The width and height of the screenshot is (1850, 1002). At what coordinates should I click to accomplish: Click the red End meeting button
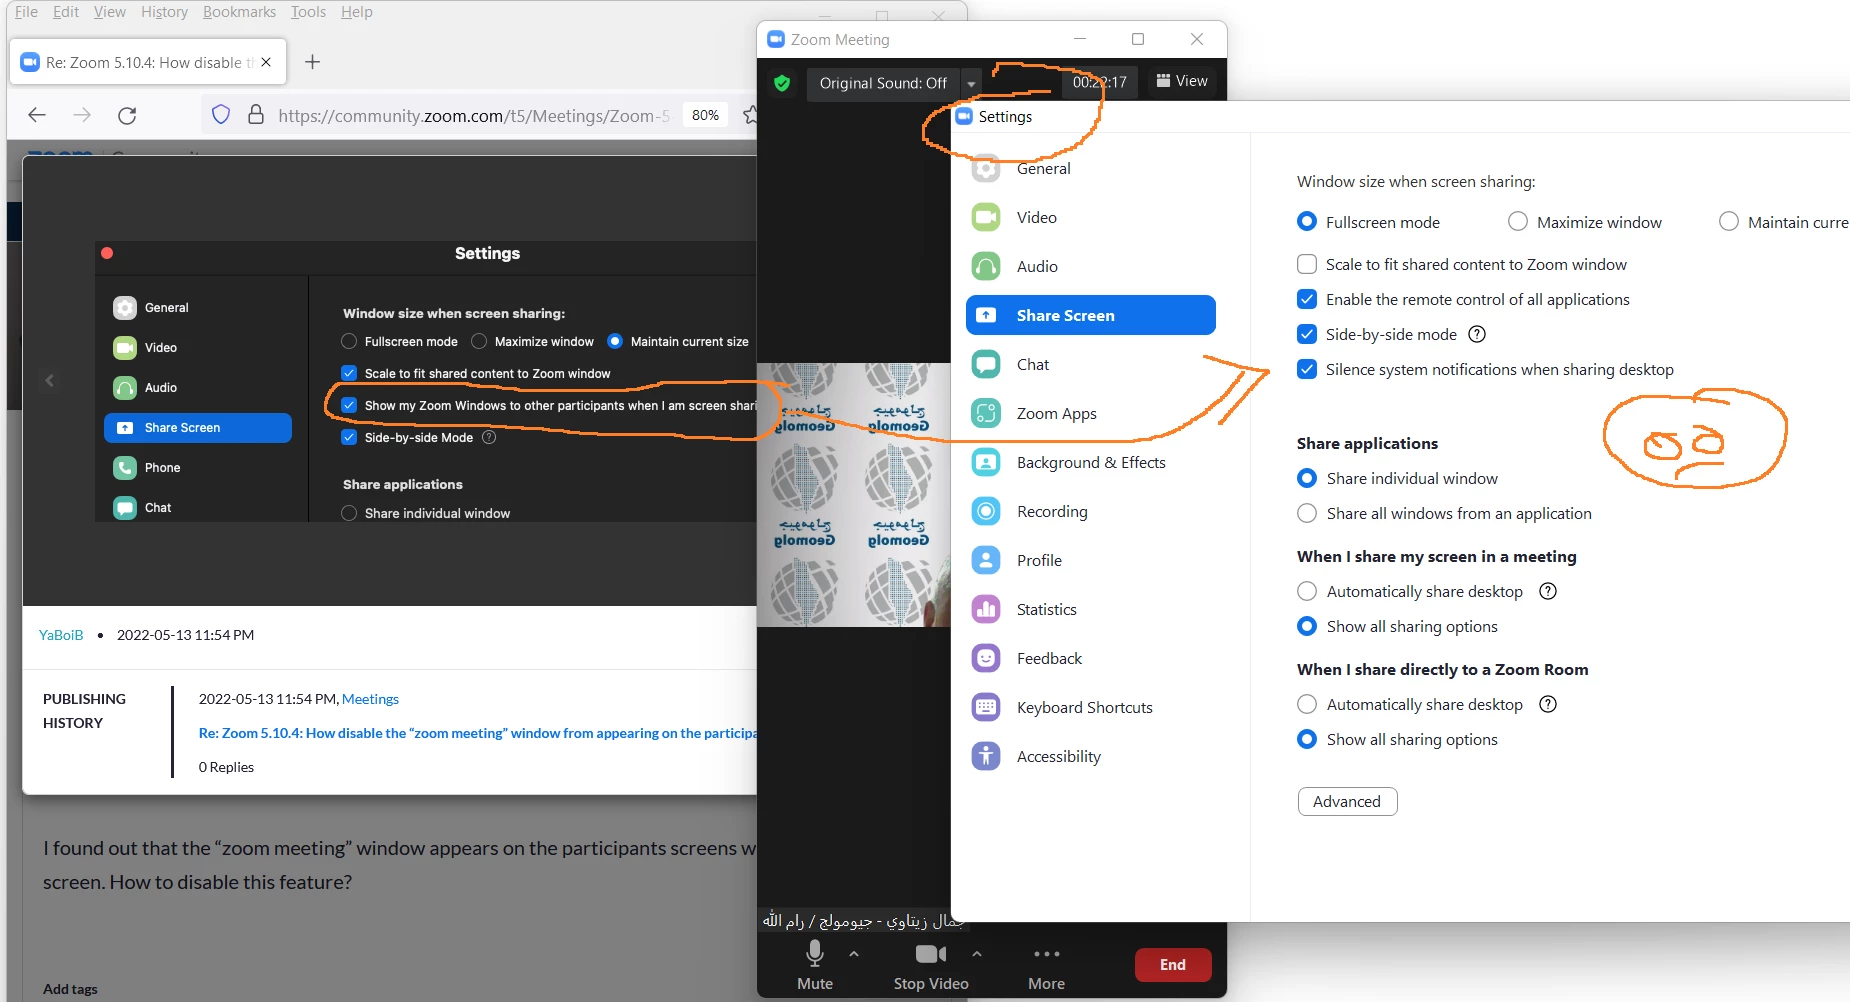[1173, 965]
